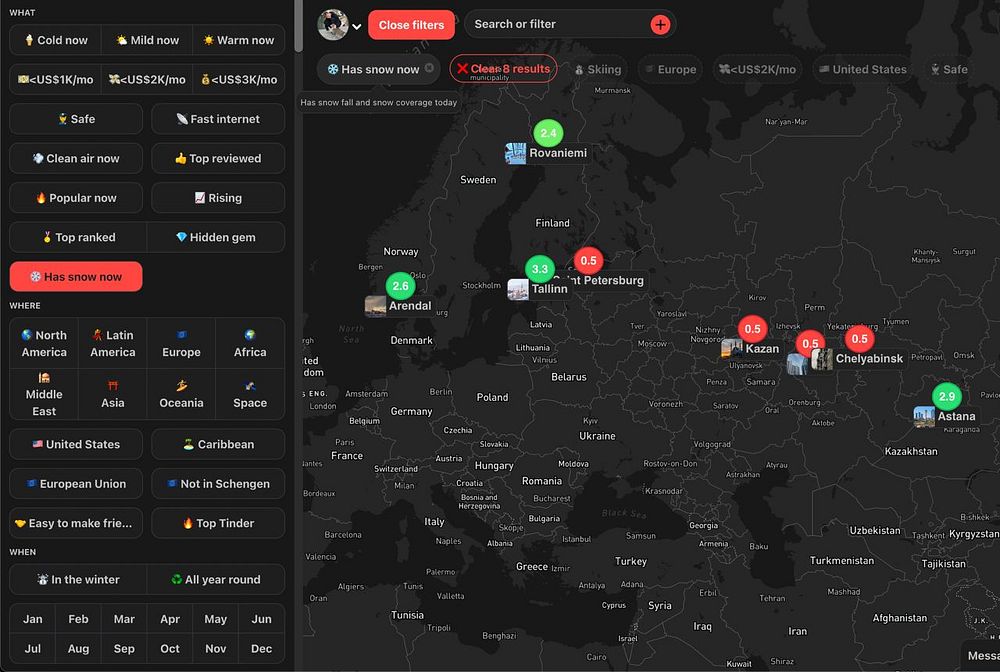
Task: Add the <US$2K/mo suggested chip on top bar
Action: (x=757, y=69)
